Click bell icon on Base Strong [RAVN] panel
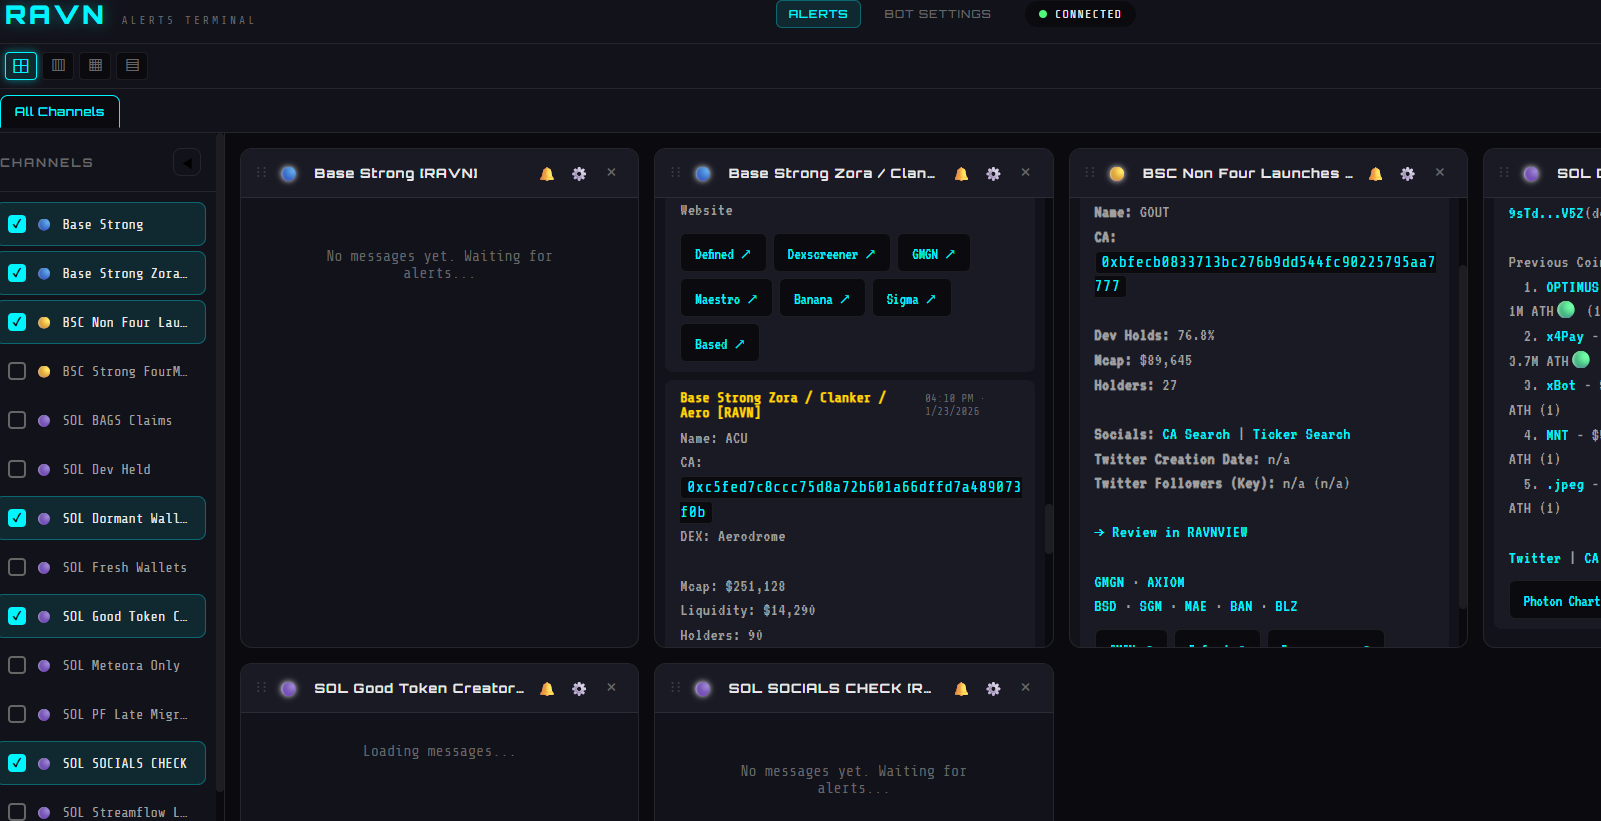This screenshot has width=1601, height=821. coord(547,174)
